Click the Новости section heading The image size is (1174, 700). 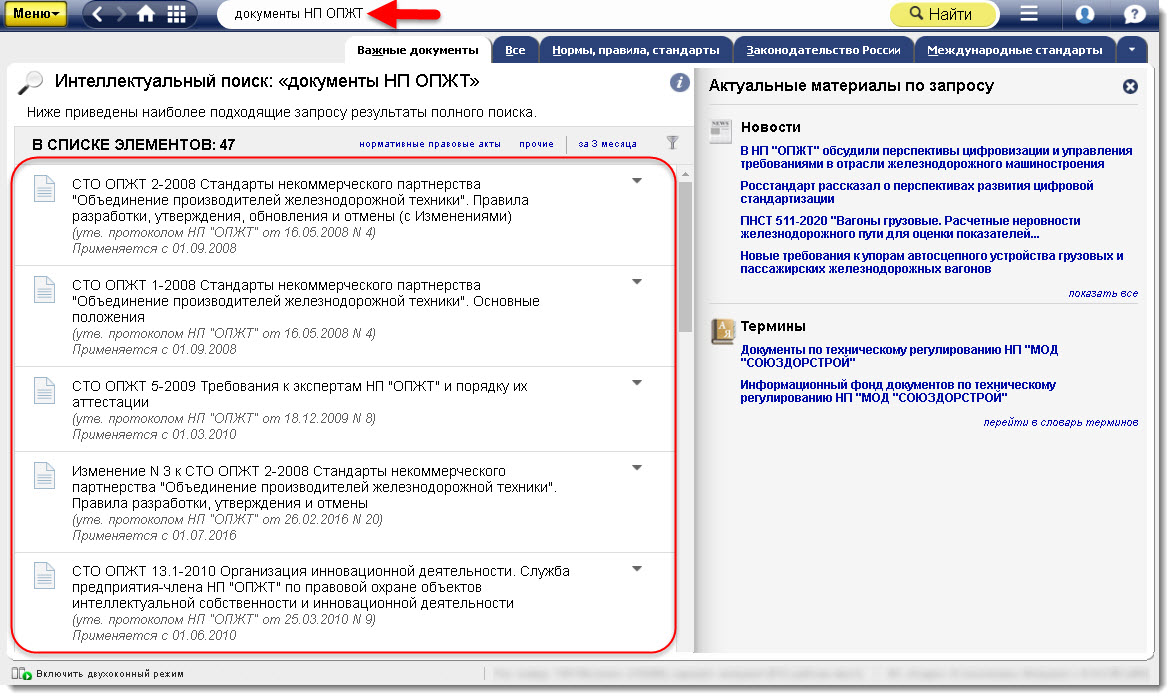tap(770, 127)
